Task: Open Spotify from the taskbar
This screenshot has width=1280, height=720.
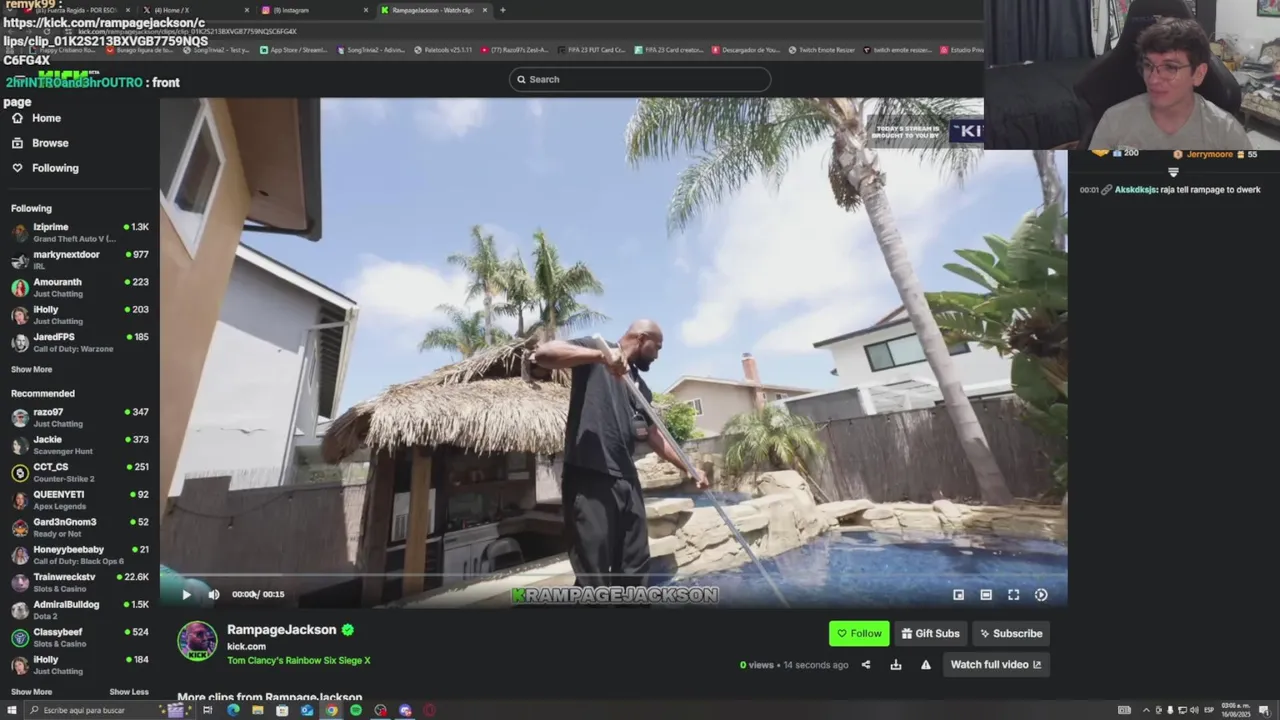Action: pos(356,711)
